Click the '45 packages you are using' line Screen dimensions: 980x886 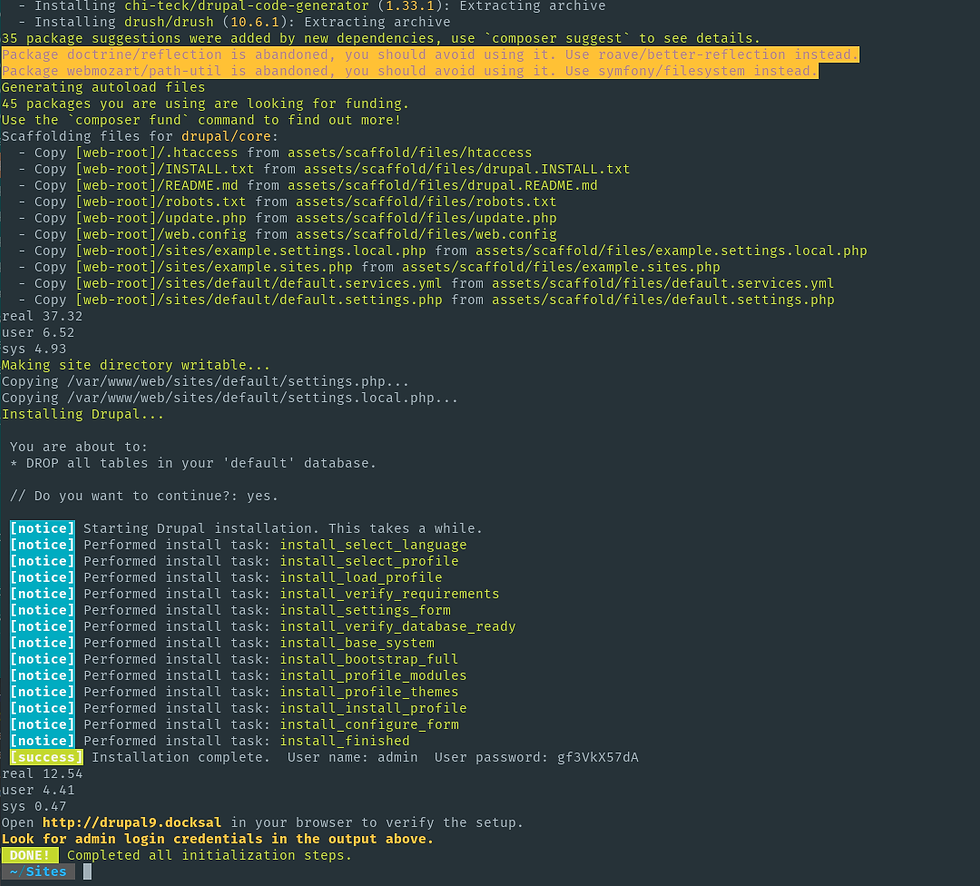pyautogui.click(x=206, y=104)
